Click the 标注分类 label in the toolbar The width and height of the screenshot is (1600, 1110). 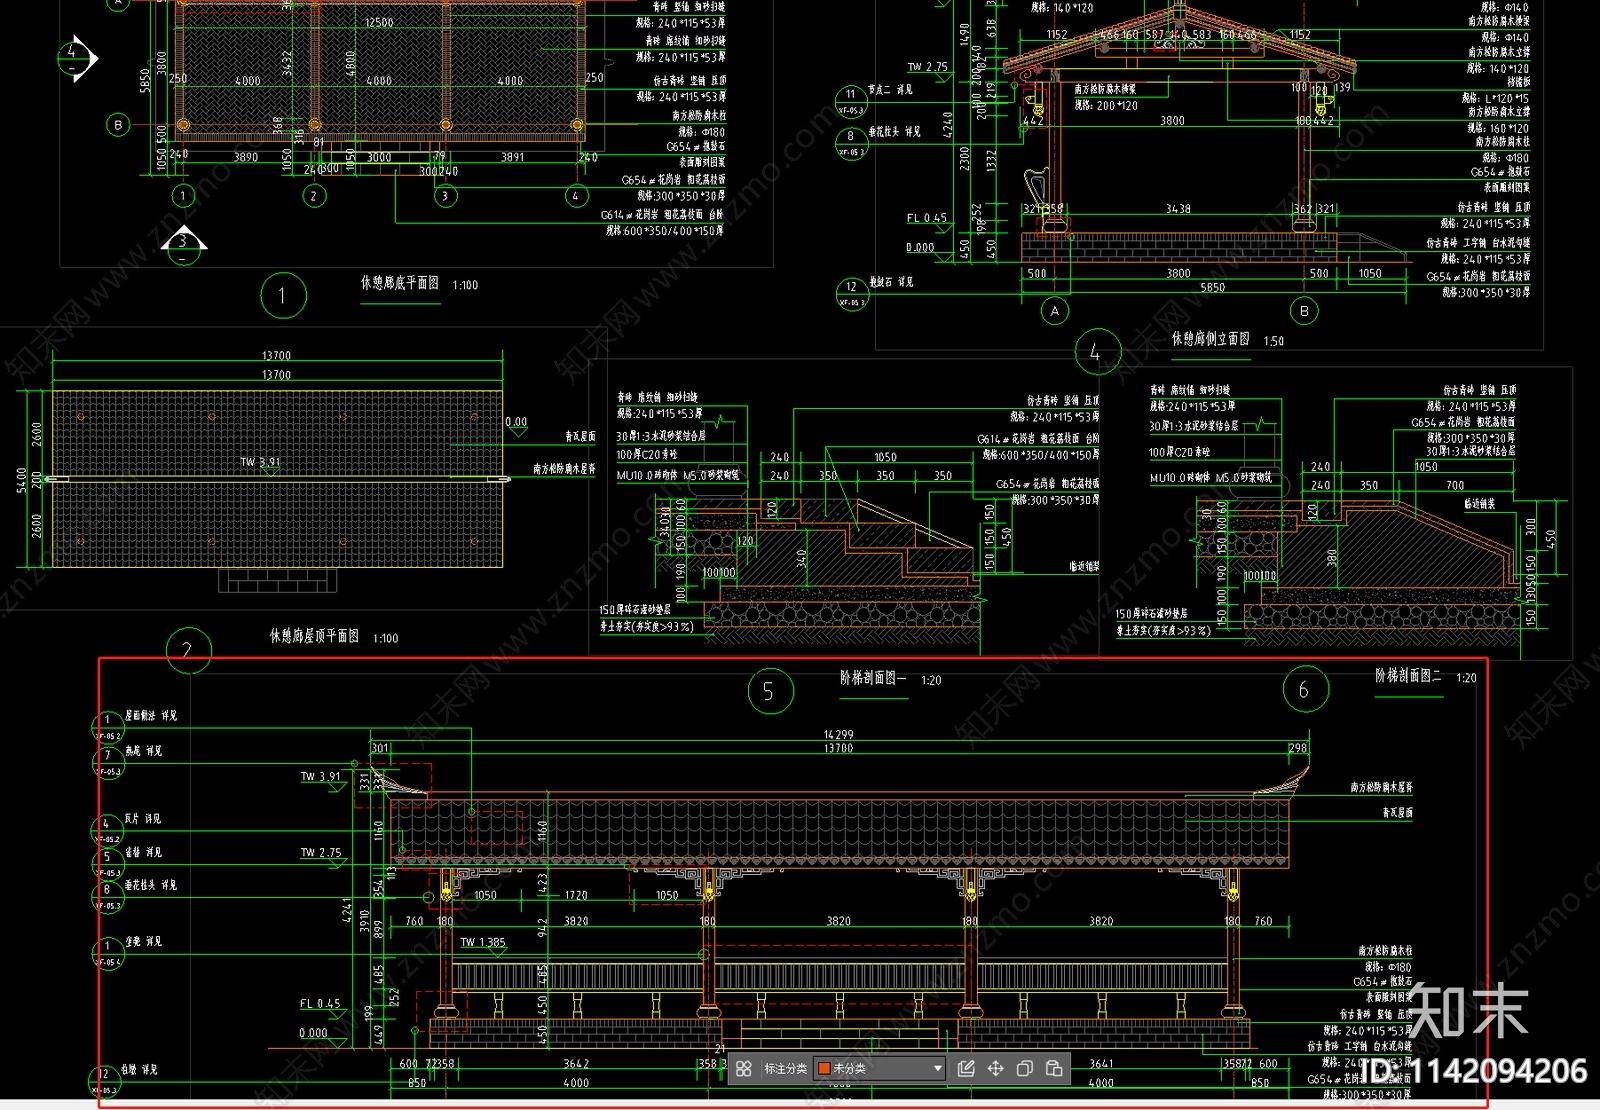click(x=785, y=1069)
